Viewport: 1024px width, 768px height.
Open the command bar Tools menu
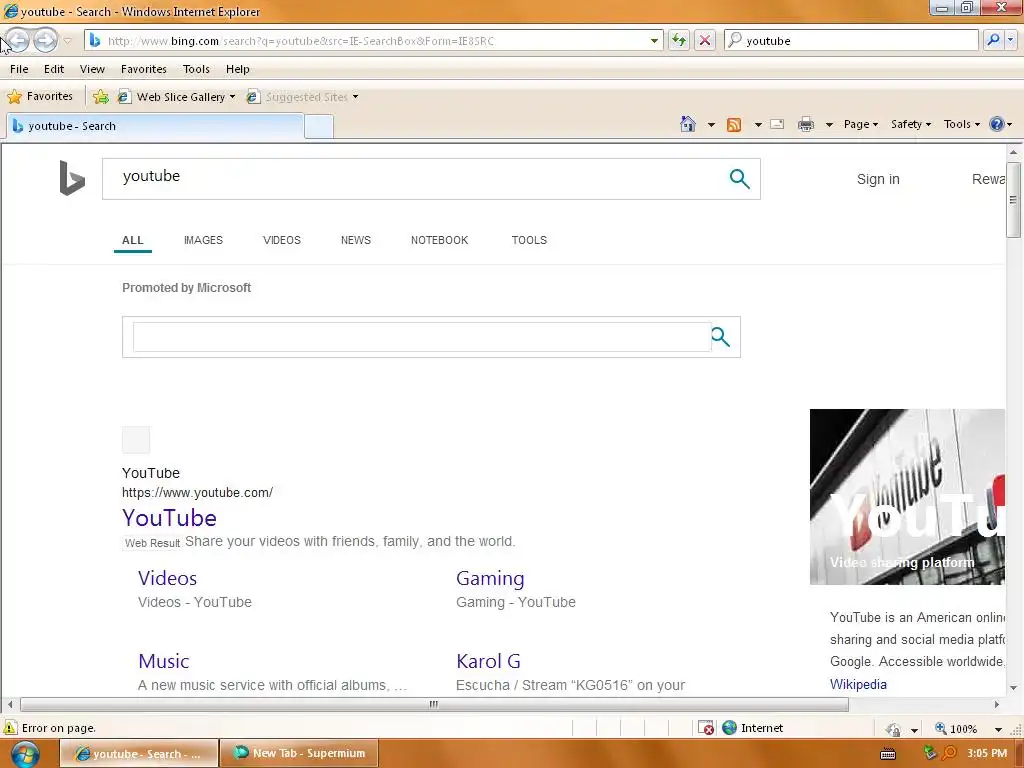click(x=961, y=124)
